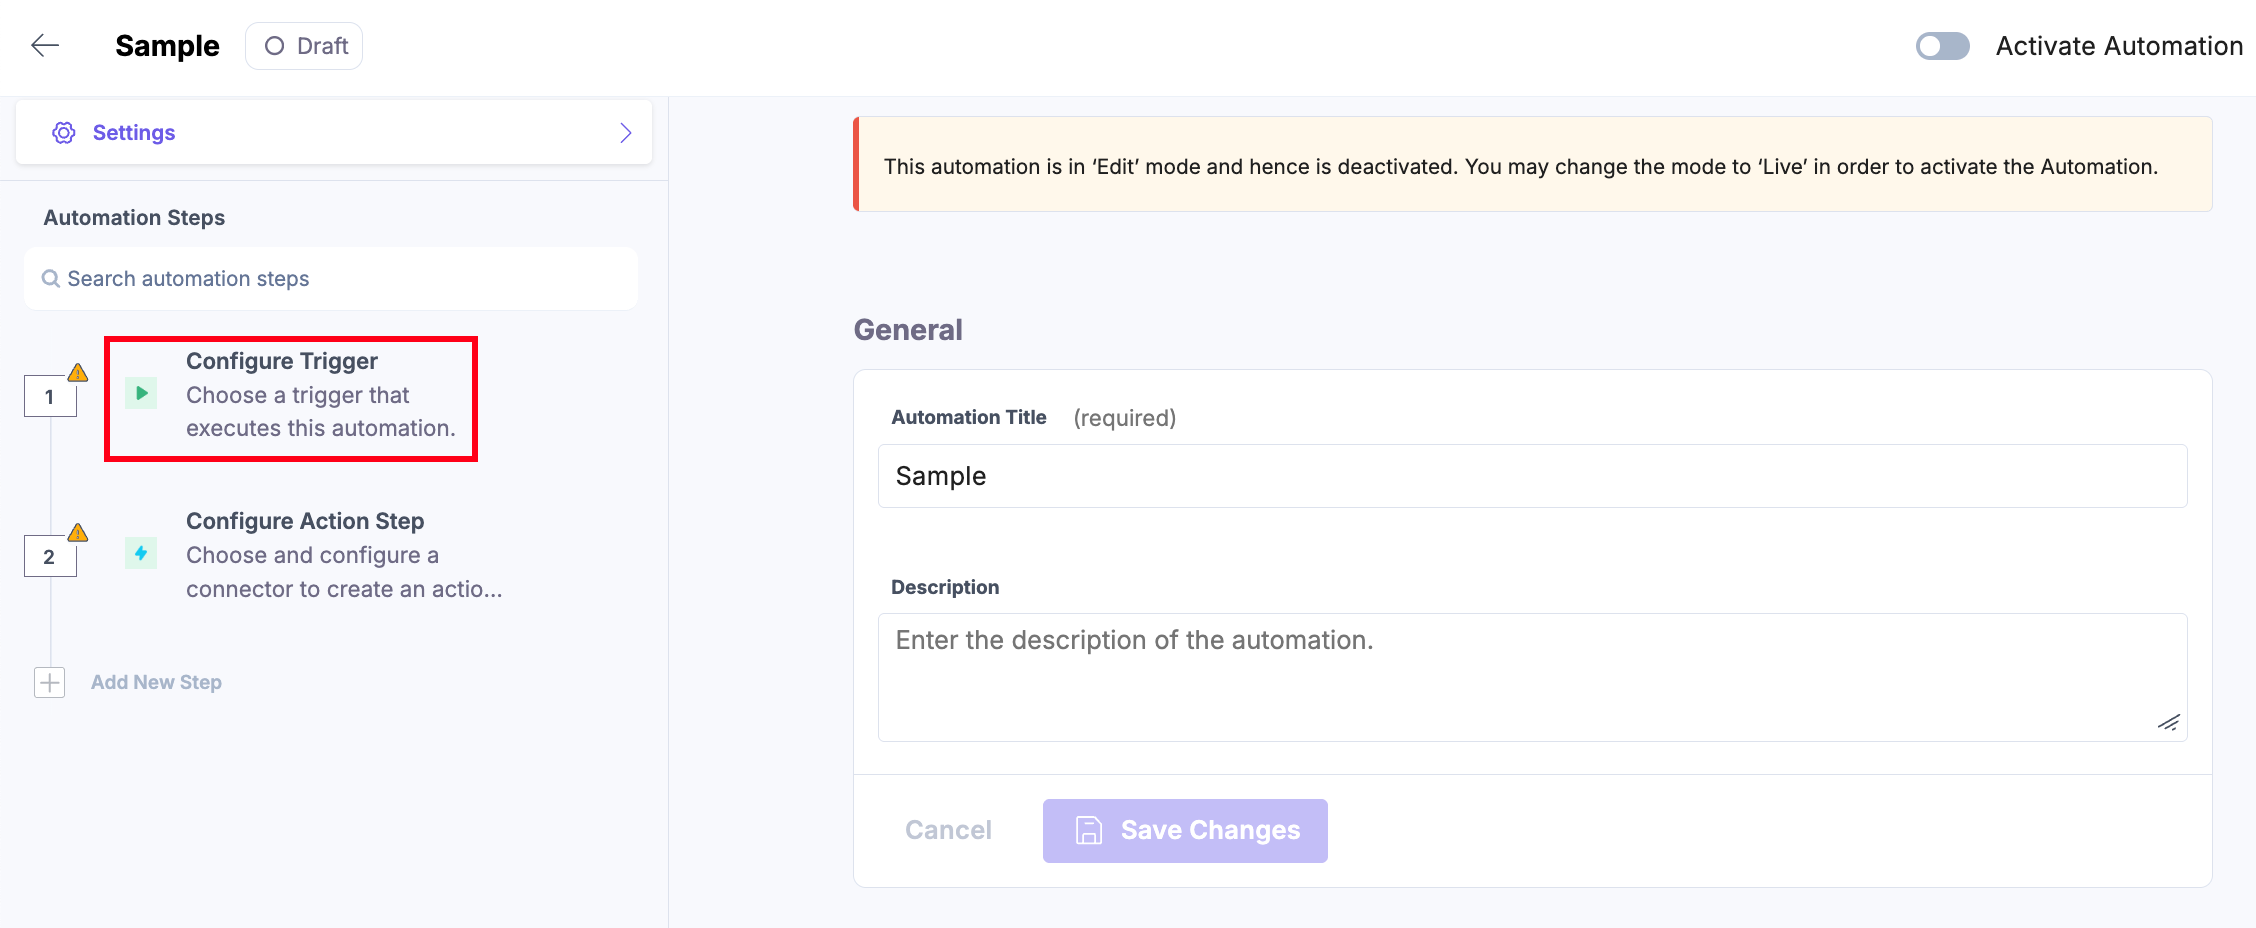This screenshot has width=2256, height=928.
Task: Click the save icon in Save Changes
Action: [x=1089, y=830]
